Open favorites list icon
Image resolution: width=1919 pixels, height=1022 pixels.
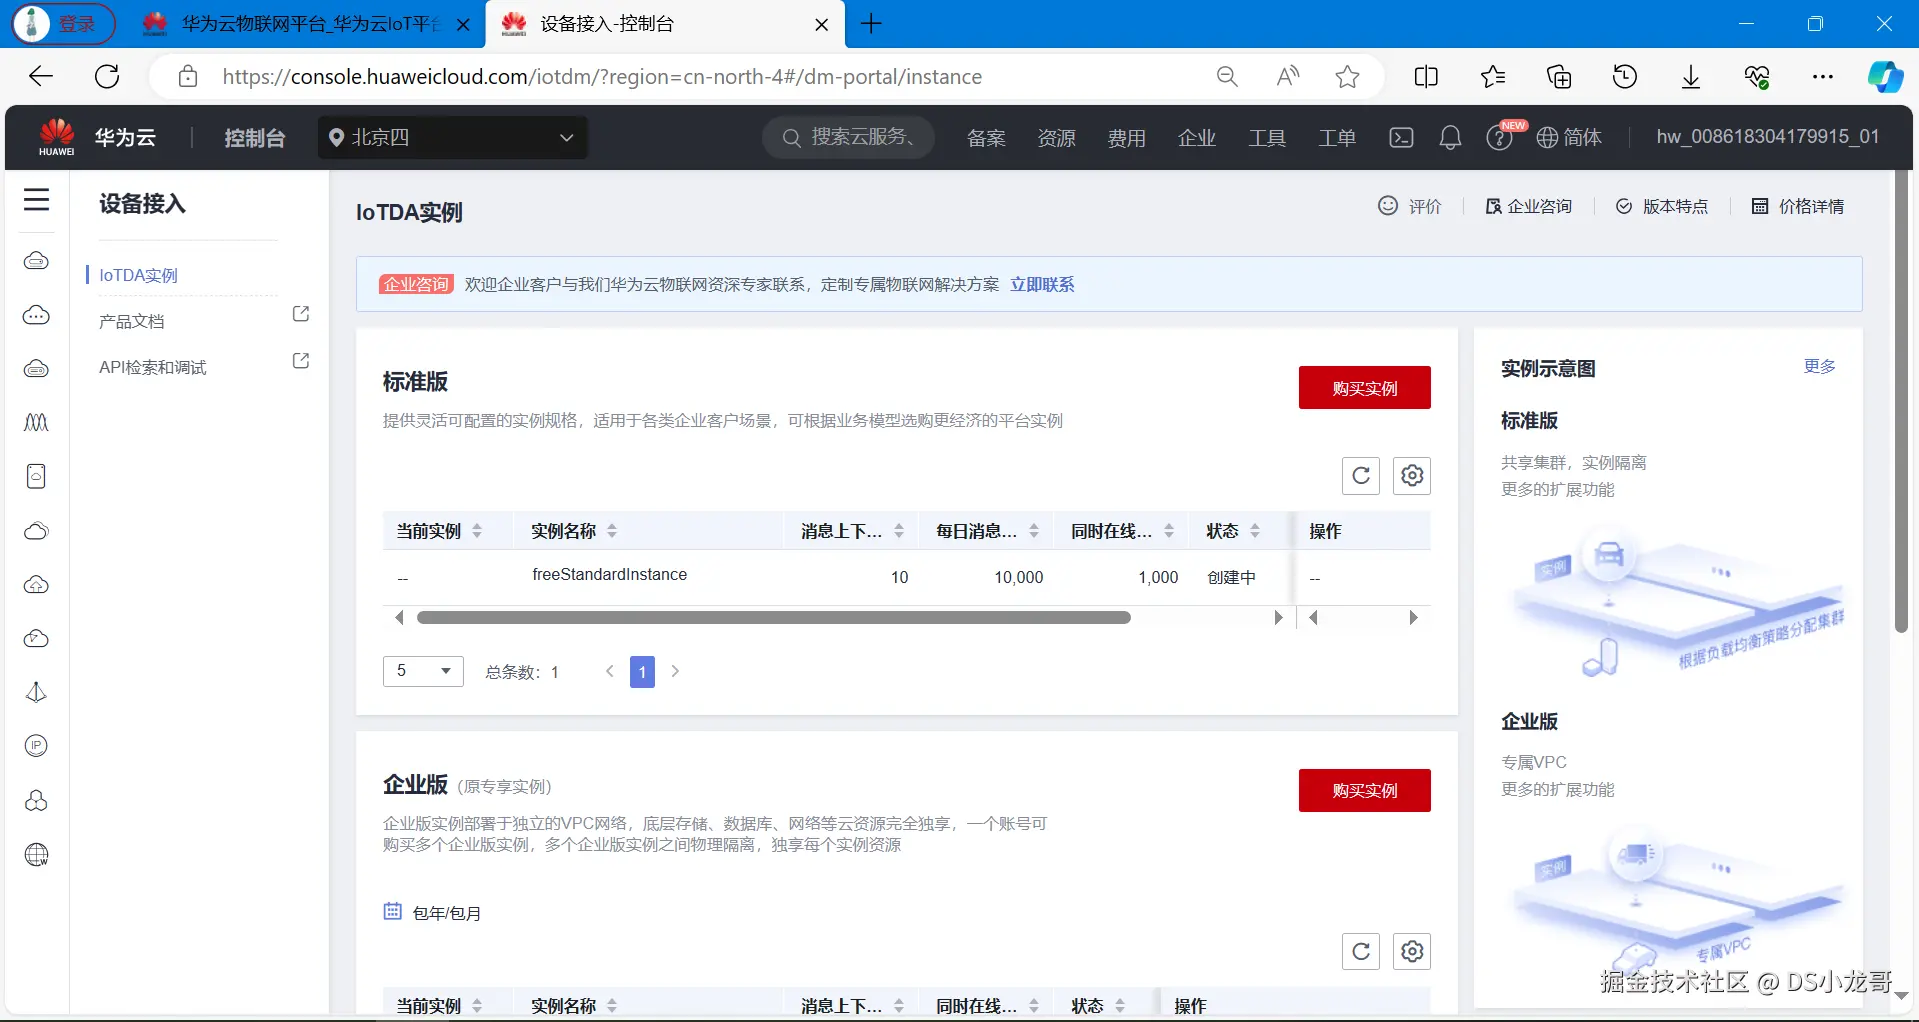click(1493, 77)
